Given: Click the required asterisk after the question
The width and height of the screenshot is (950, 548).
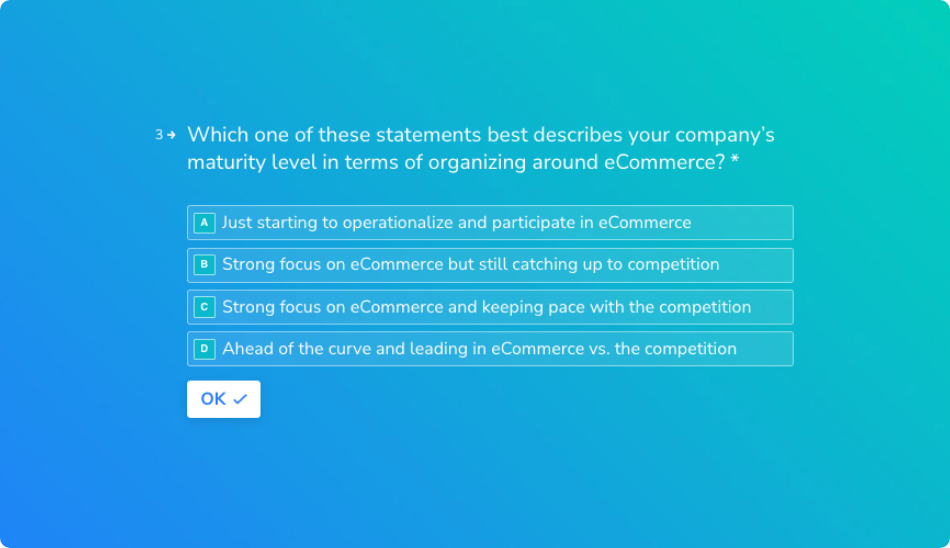Looking at the screenshot, I should (735, 160).
